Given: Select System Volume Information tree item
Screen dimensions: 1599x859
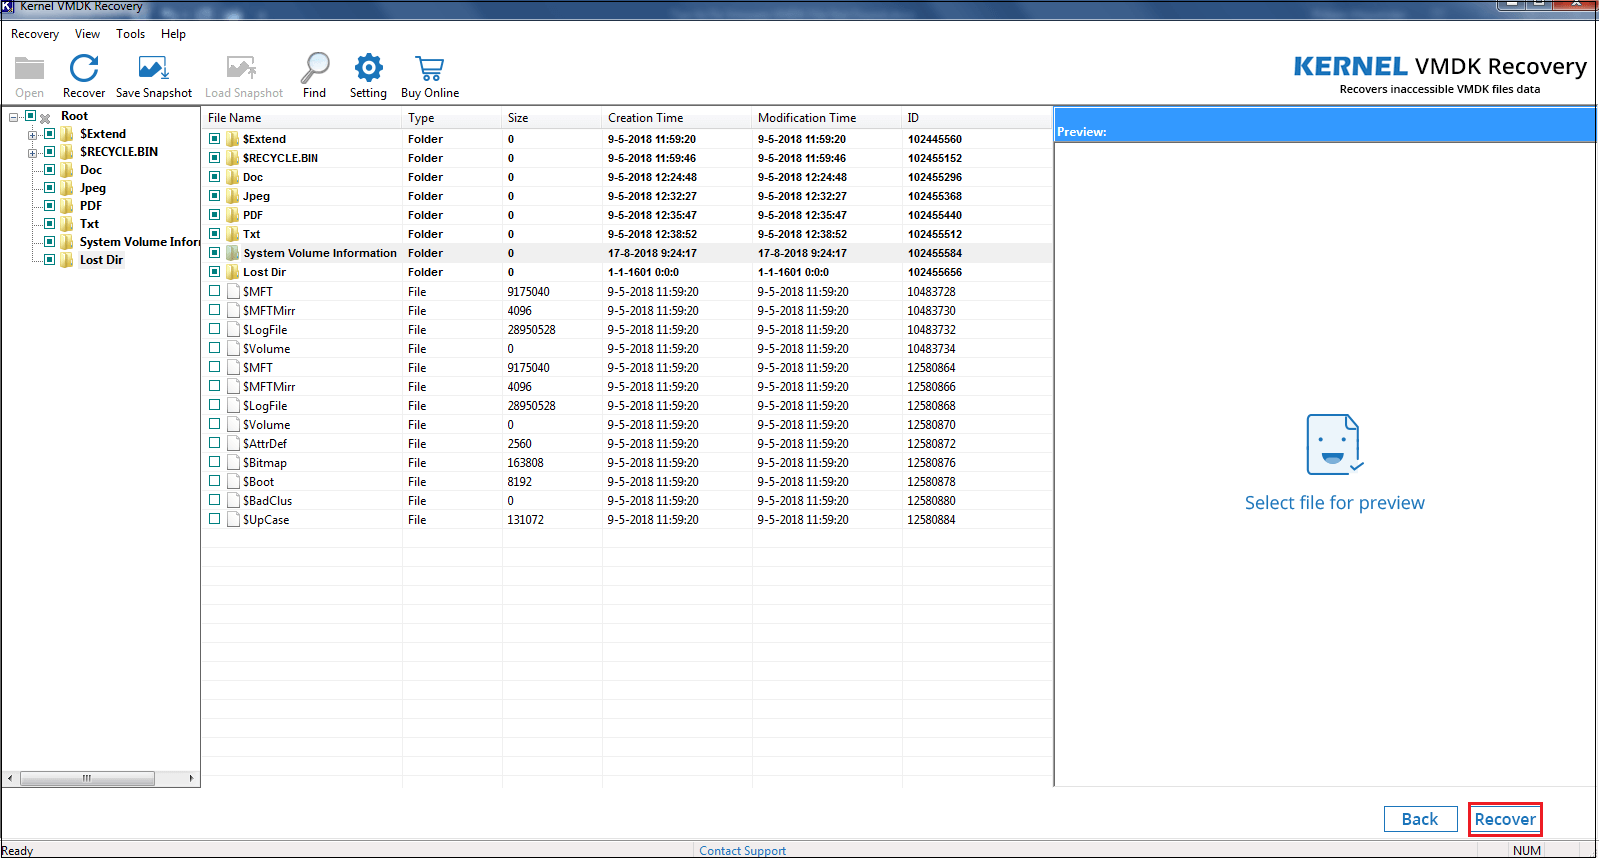Looking at the screenshot, I should [x=139, y=242].
